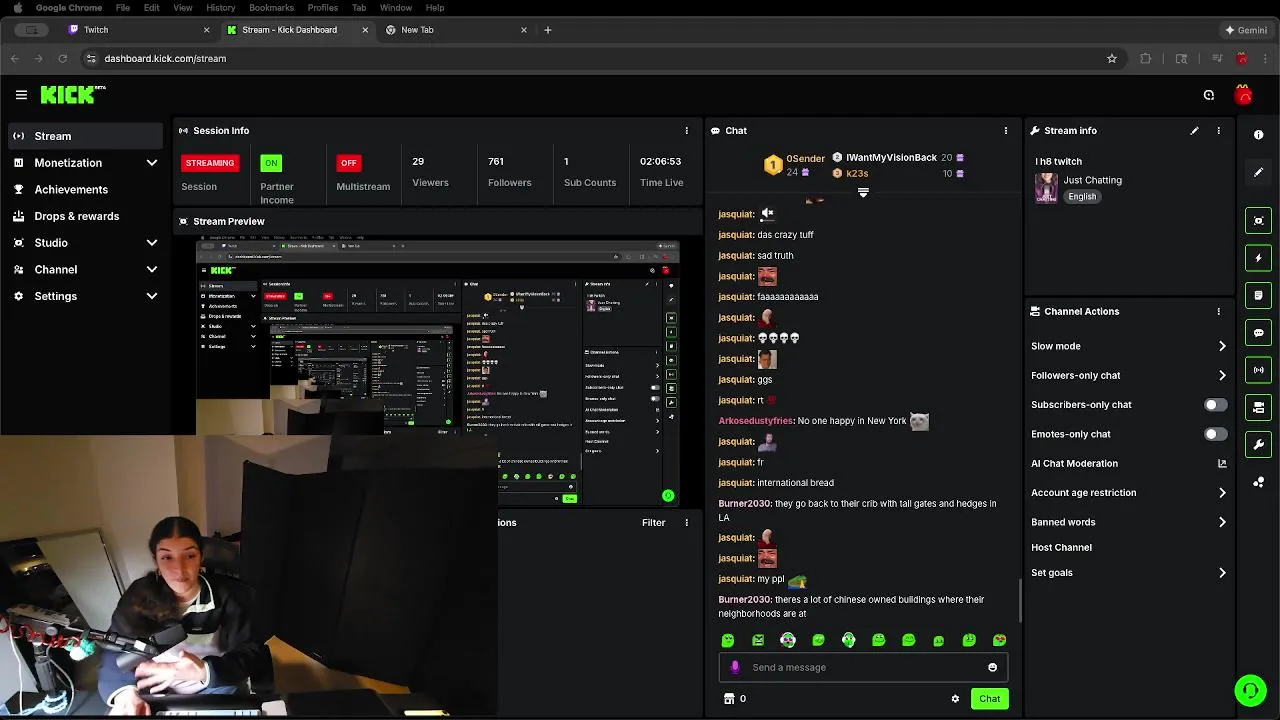
Task: Click the screen-capture icon in the right rail
Action: [x=1258, y=221]
